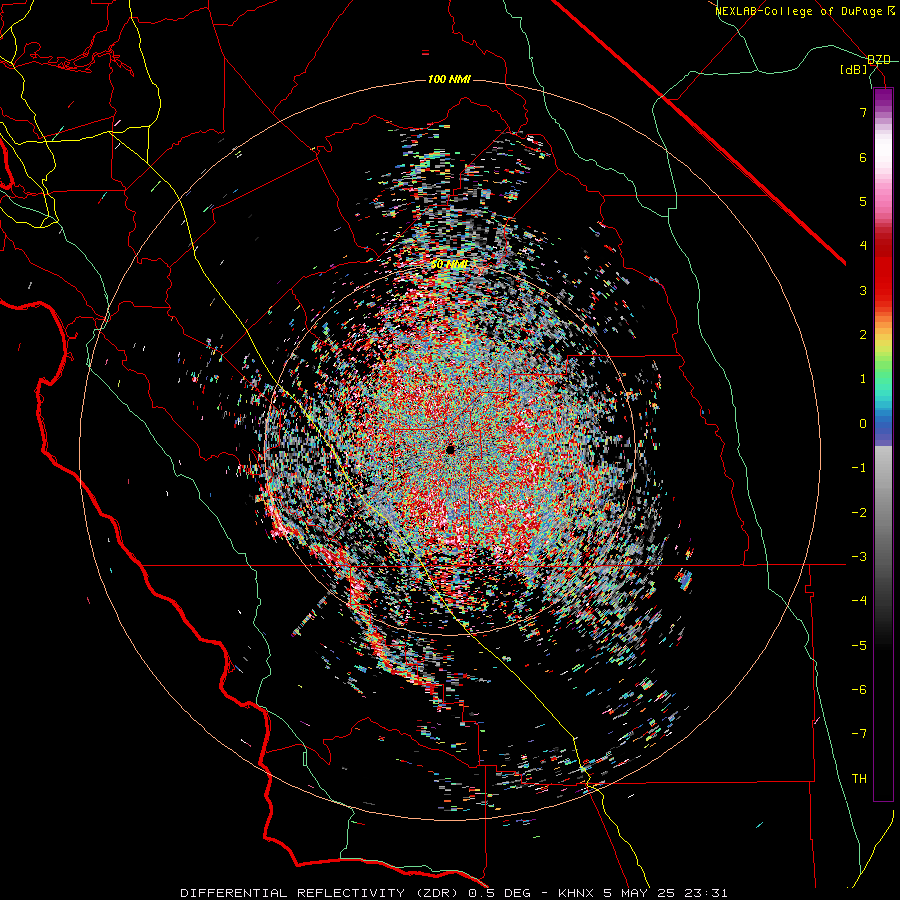Click the "-6" value on the dB scale

[x=859, y=690]
